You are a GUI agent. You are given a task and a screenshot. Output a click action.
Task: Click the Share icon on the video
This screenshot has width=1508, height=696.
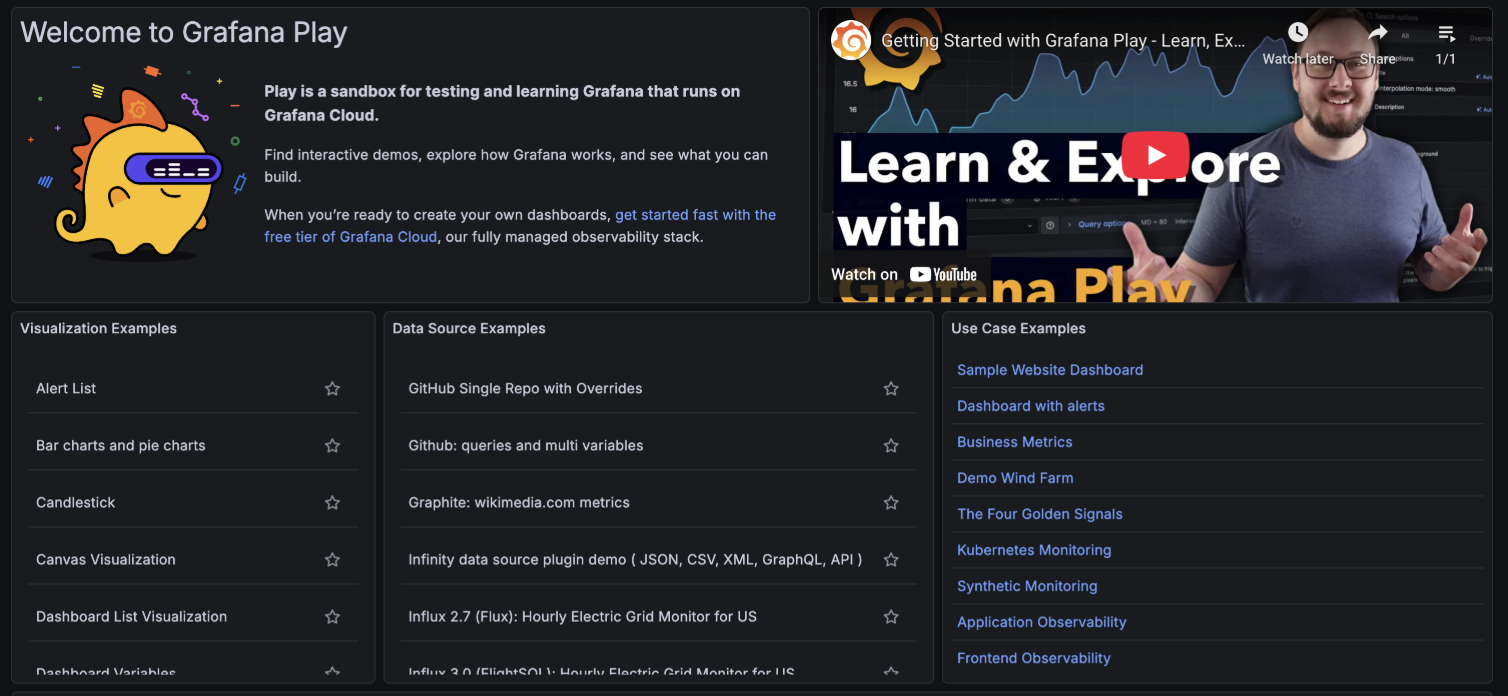1377,31
